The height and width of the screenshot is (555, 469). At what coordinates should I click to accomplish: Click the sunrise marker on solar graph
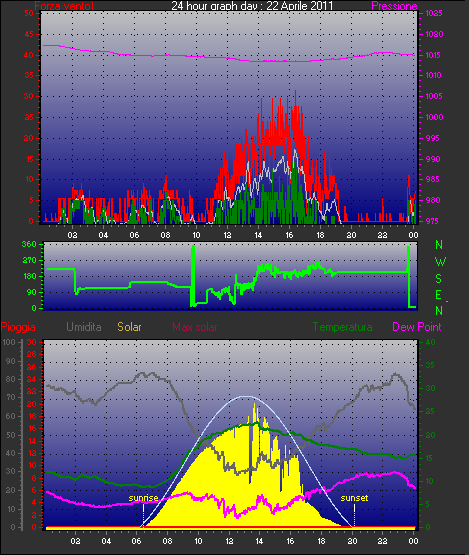tap(143, 498)
